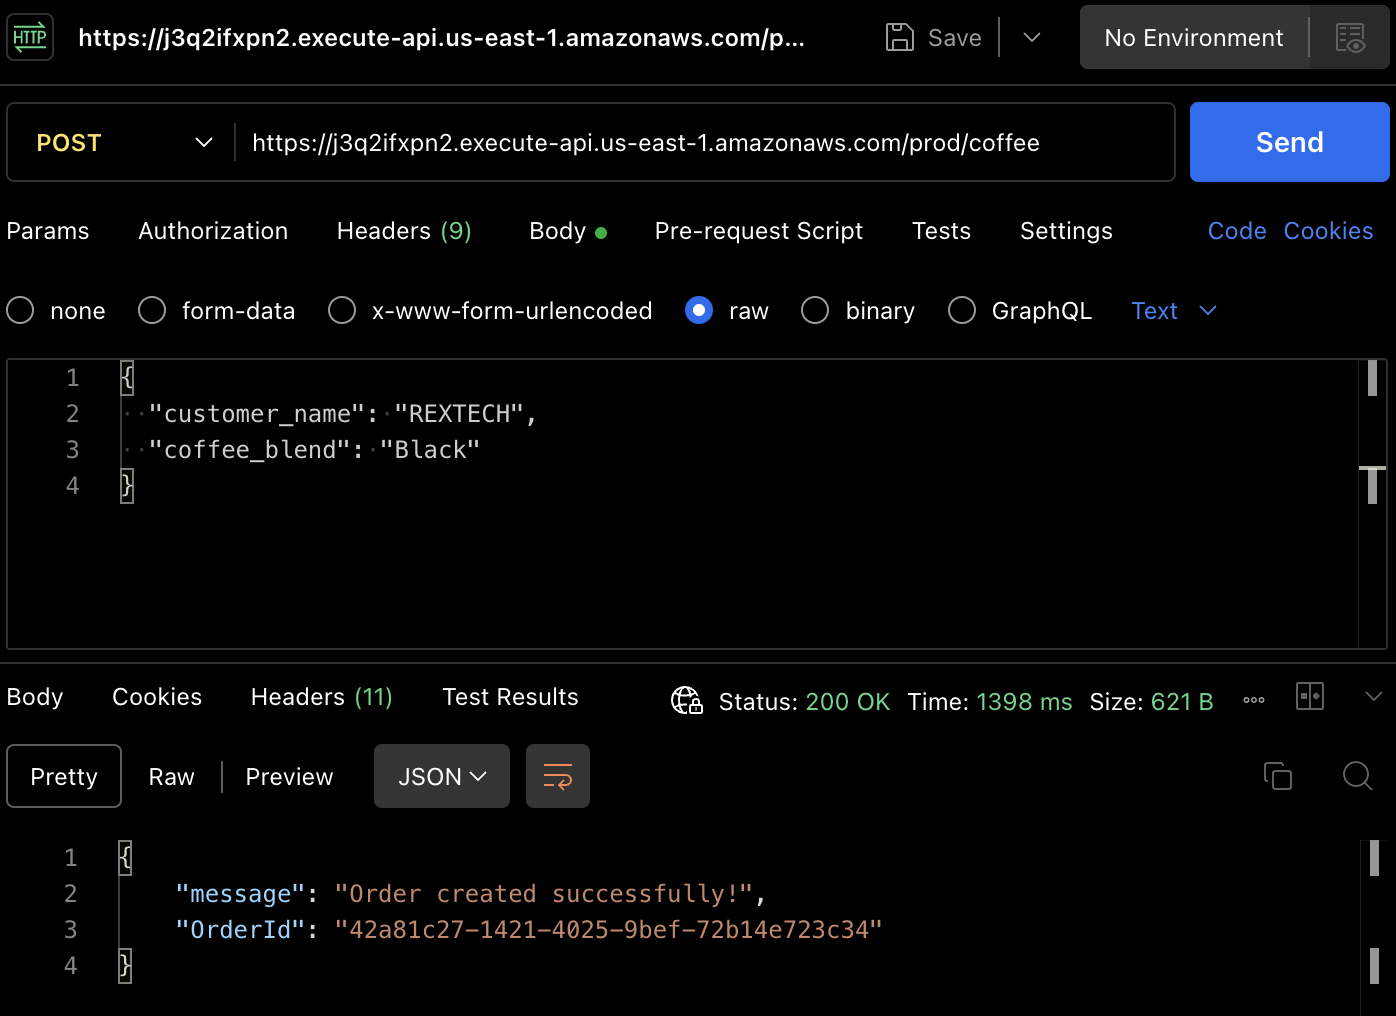
Task: Search the response with magnifier icon
Action: click(x=1358, y=776)
